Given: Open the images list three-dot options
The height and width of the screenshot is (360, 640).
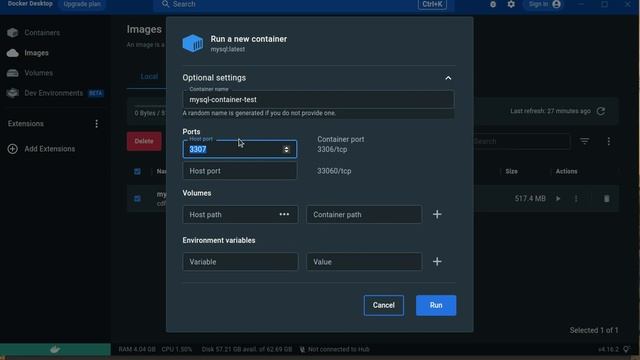Looking at the screenshot, I should (609, 141).
